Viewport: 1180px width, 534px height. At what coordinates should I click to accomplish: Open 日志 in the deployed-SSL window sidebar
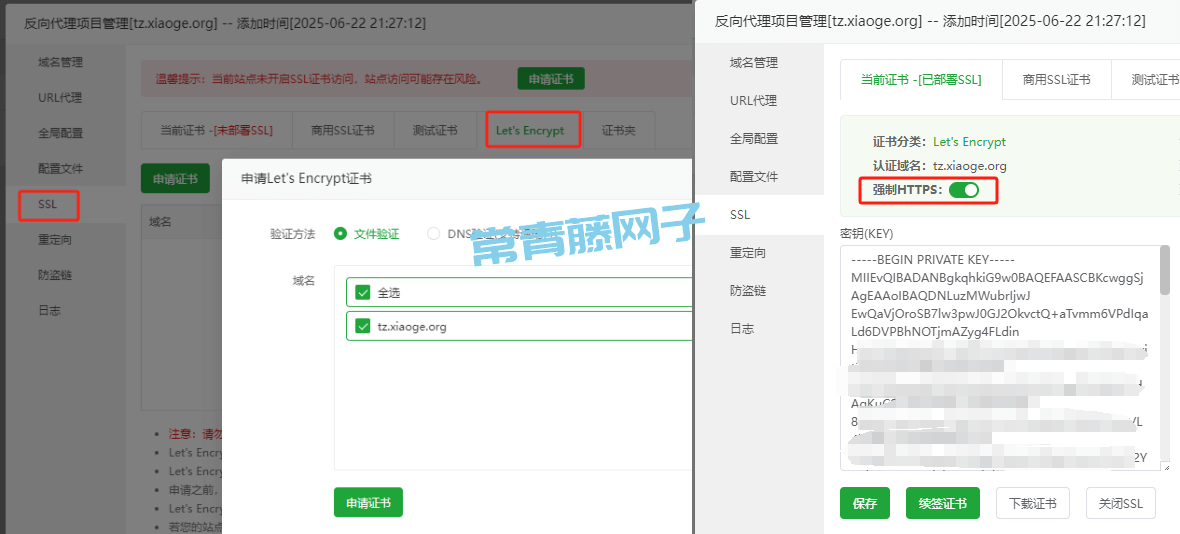(x=741, y=329)
